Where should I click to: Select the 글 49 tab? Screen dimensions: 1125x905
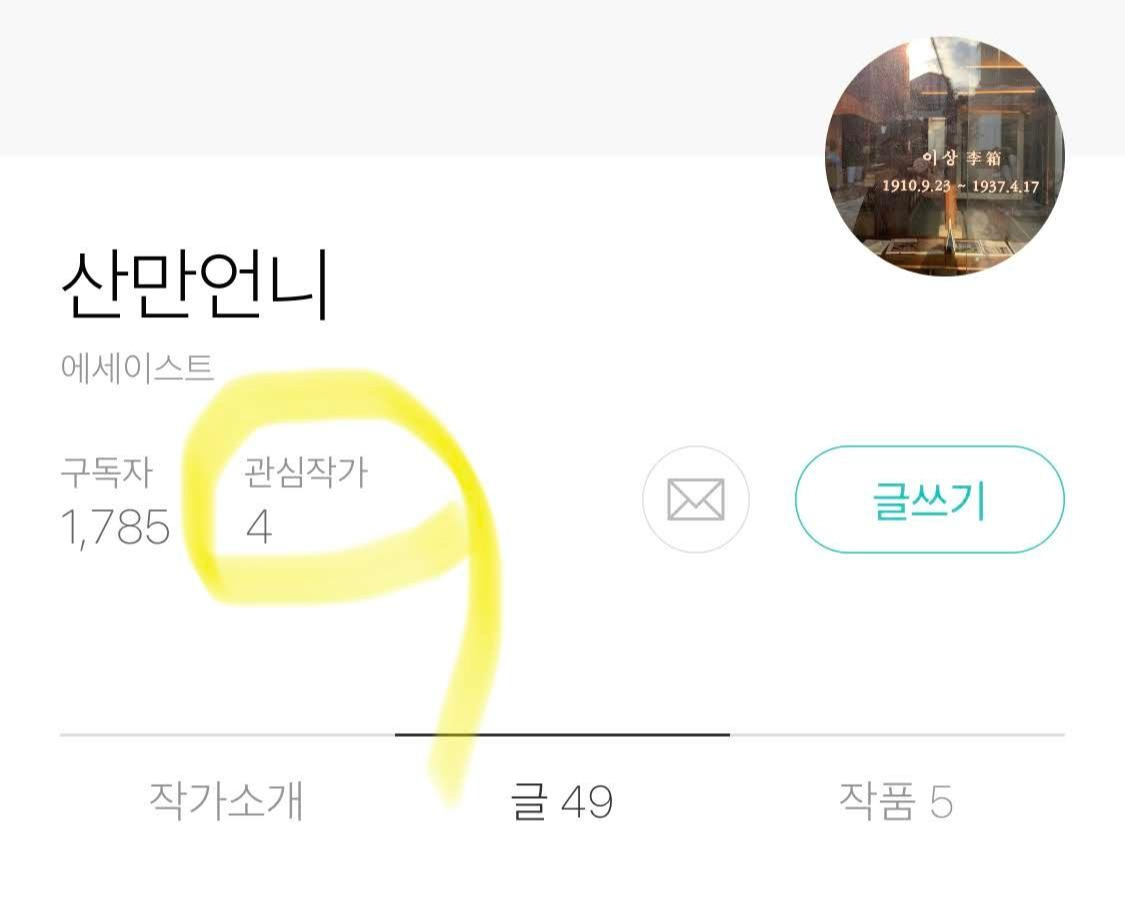click(562, 800)
